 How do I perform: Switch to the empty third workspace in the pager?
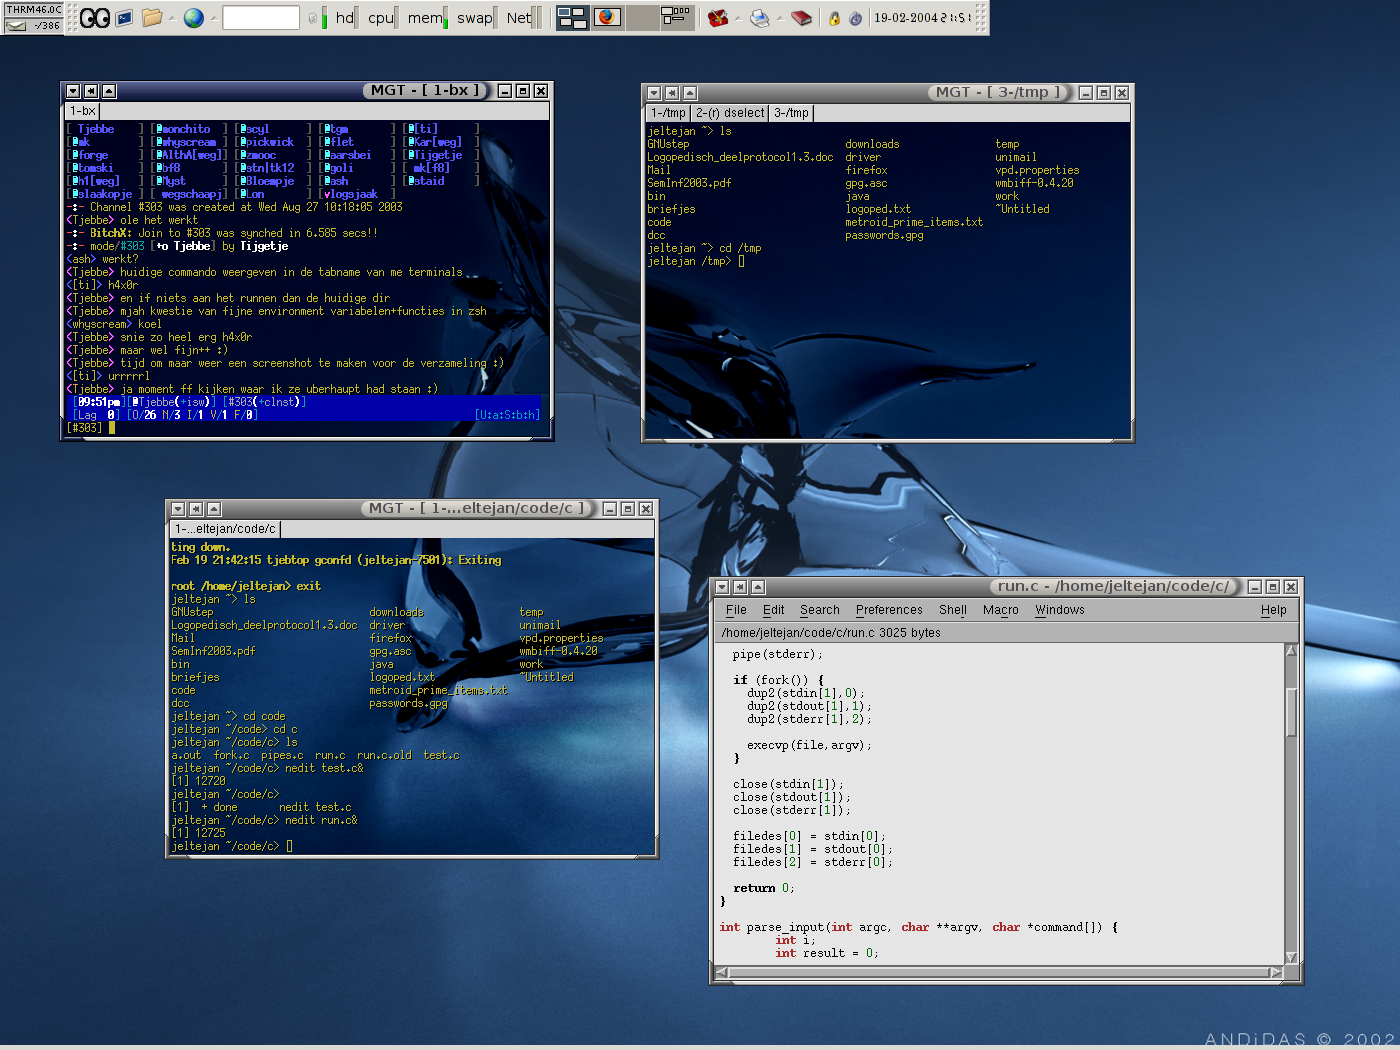[642, 18]
